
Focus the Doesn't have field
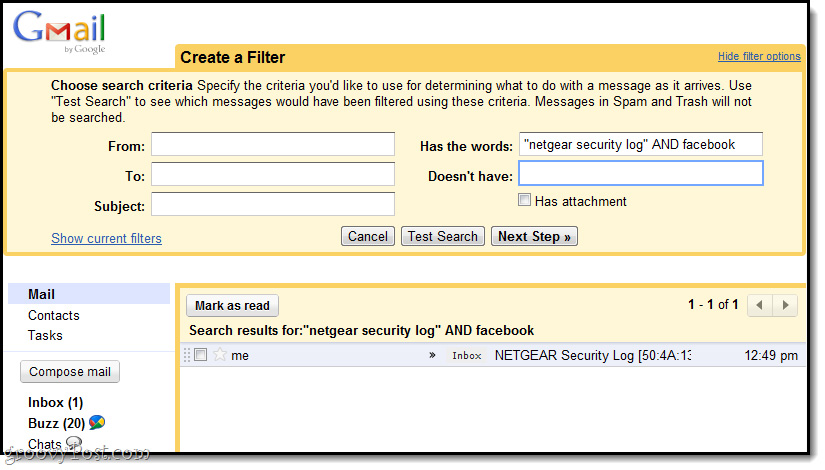click(640, 173)
